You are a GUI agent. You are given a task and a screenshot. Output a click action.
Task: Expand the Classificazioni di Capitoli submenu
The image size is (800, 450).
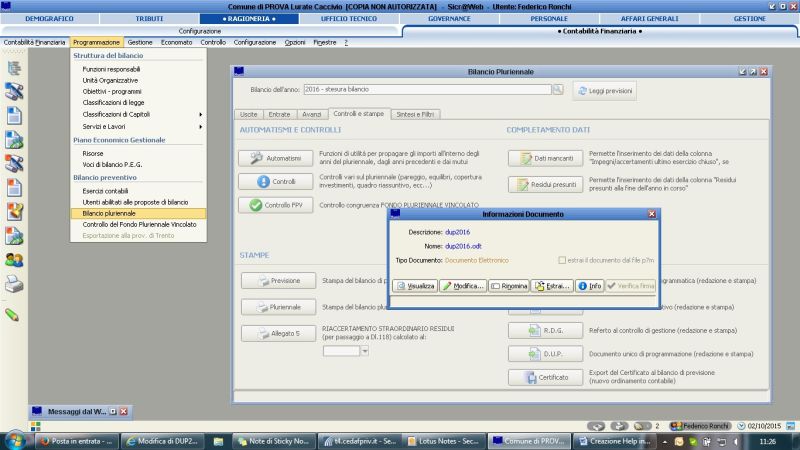(x=140, y=114)
